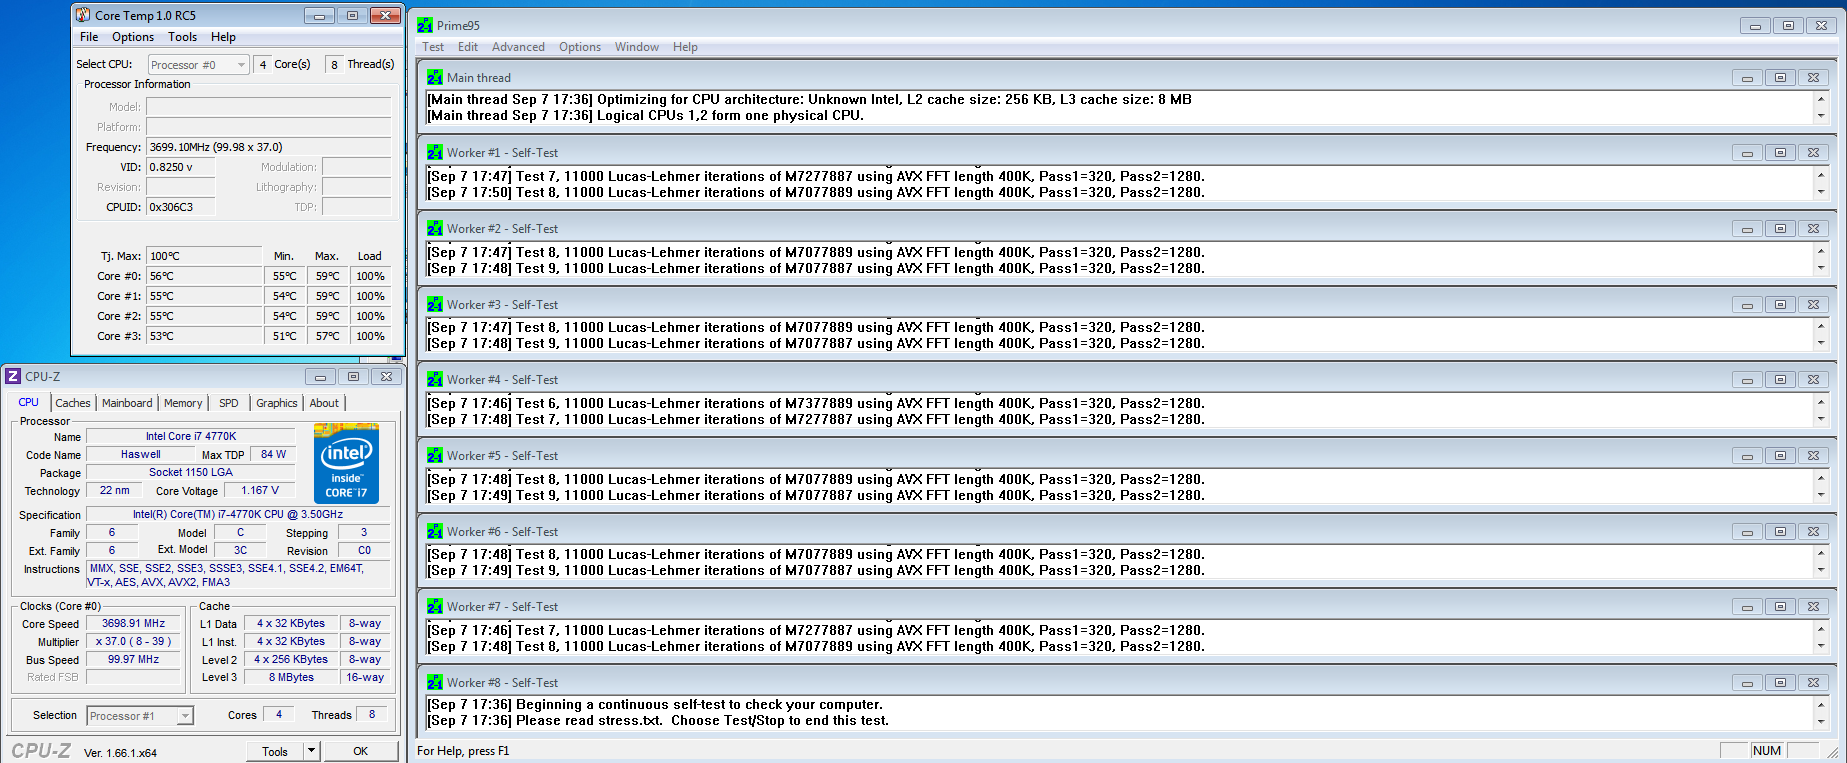The image size is (1847, 763).
Task: Click the Core #0 temperature 56°C reading
Action: point(204,276)
